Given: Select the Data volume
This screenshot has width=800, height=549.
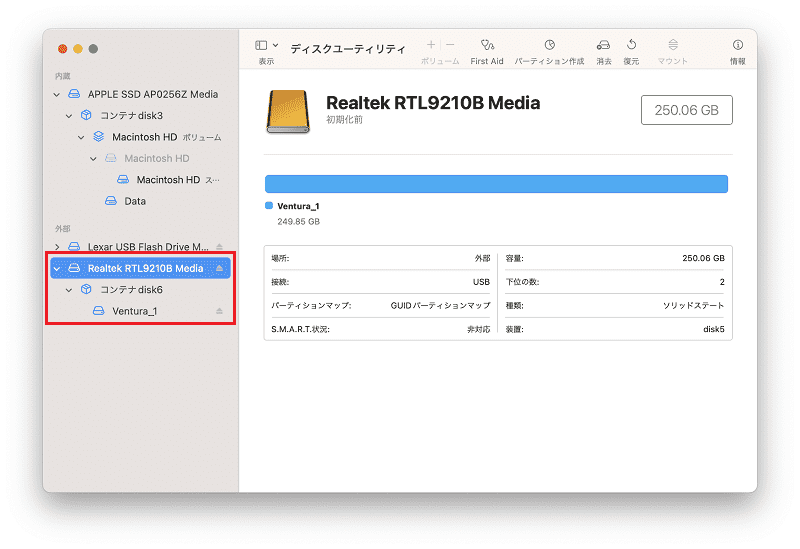Looking at the screenshot, I should point(135,201).
